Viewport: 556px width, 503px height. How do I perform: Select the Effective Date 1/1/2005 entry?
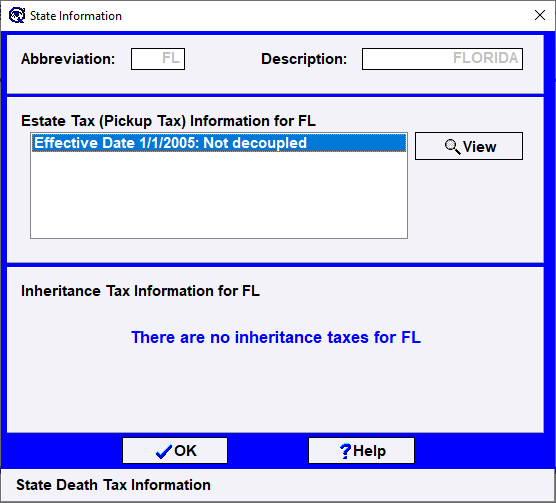point(219,143)
